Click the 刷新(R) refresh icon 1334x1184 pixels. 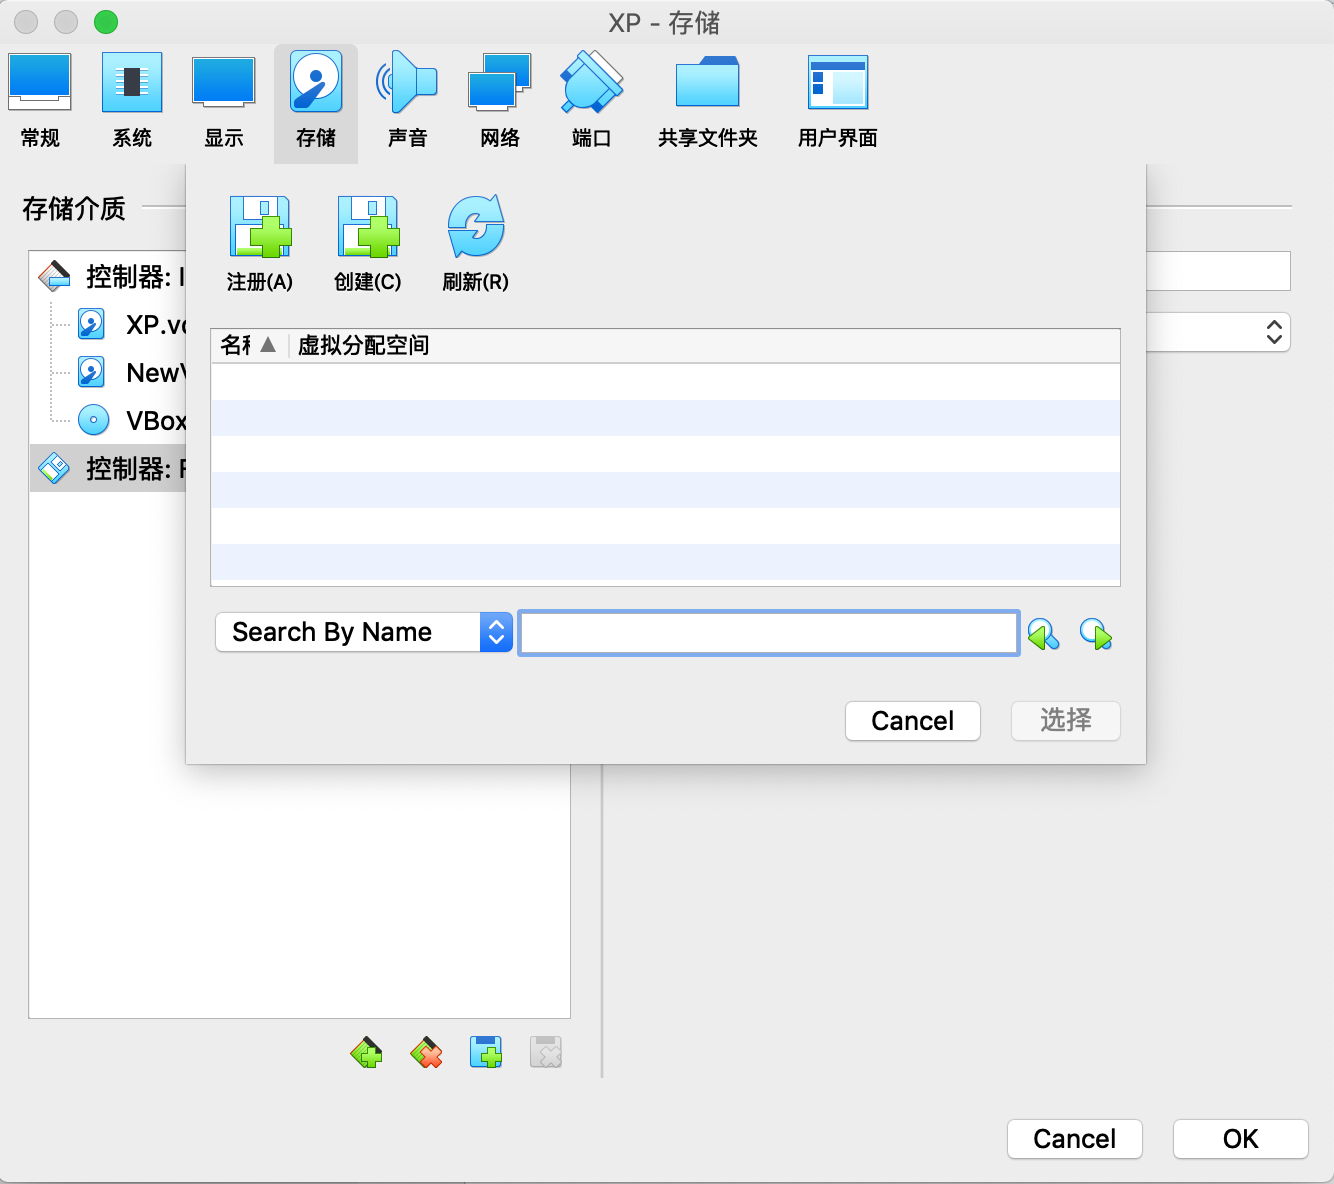pos(476,244)
